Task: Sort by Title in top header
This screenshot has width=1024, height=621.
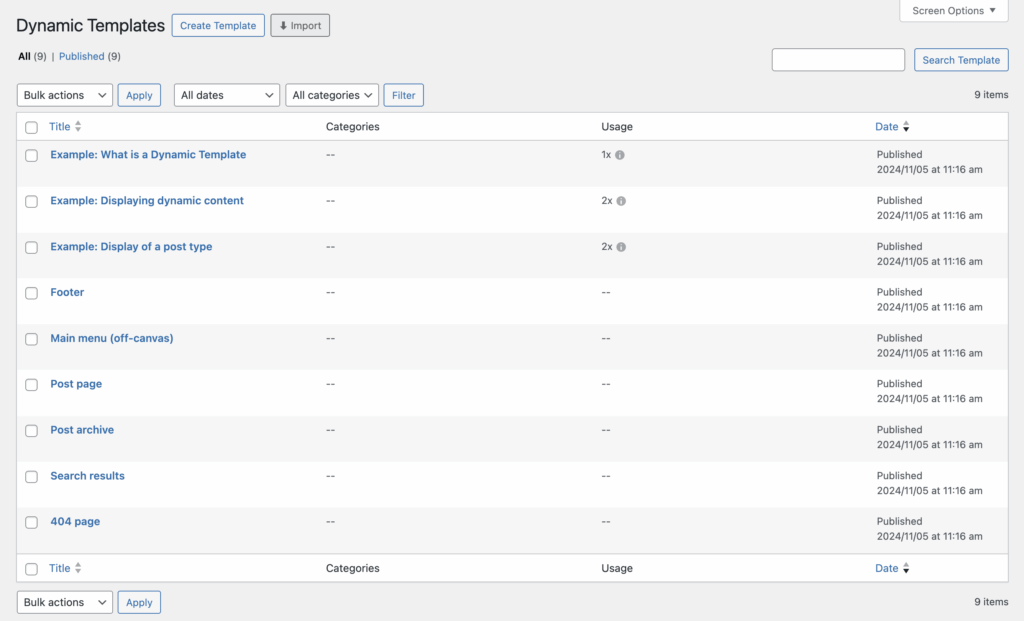Action: pyautogui.click(x=59, y=127)
